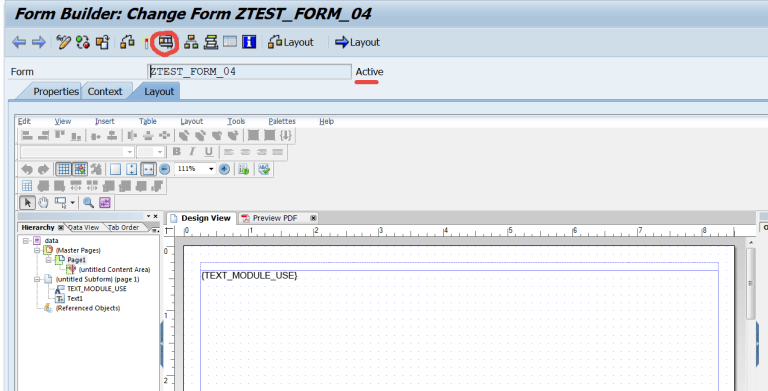Open the field edit tool dropdown arrow

pos(72,202)
